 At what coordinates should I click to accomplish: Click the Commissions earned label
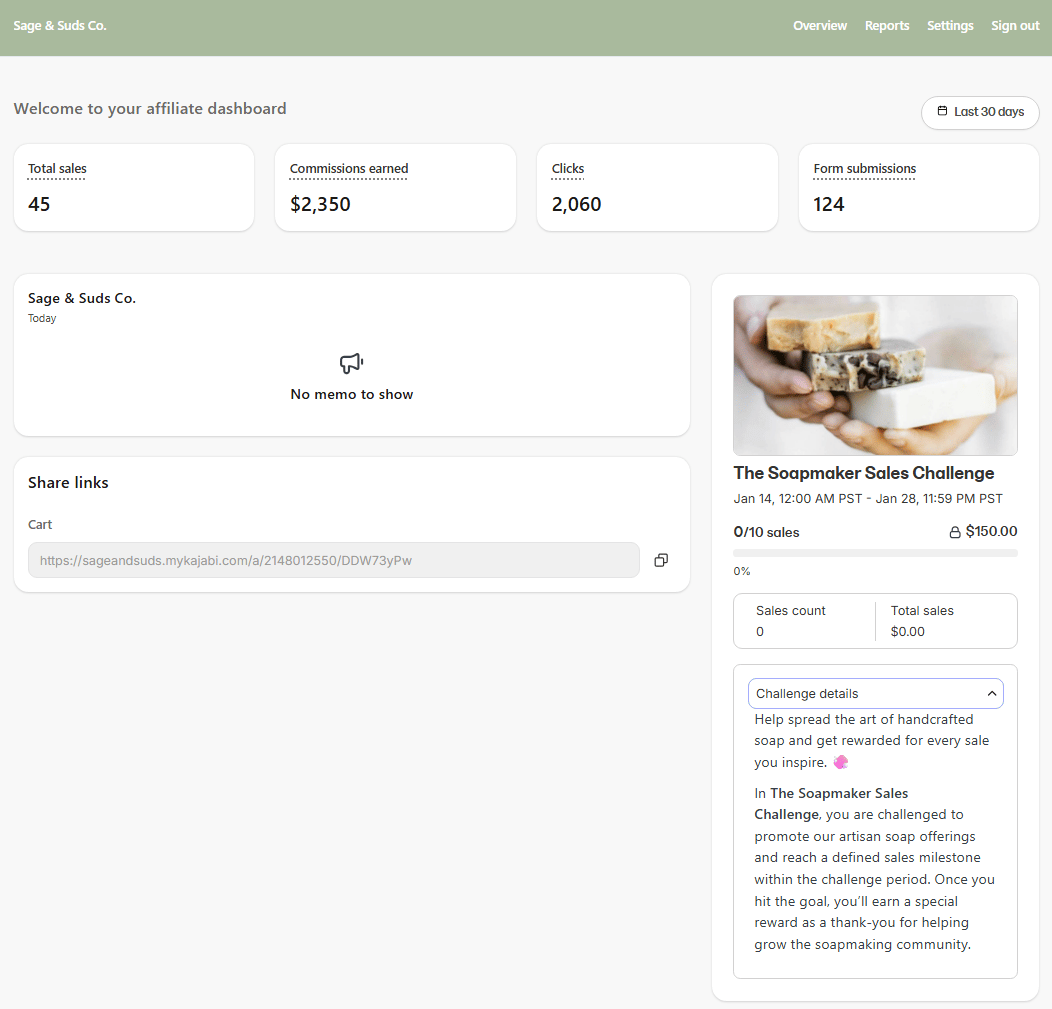[349, 168]
